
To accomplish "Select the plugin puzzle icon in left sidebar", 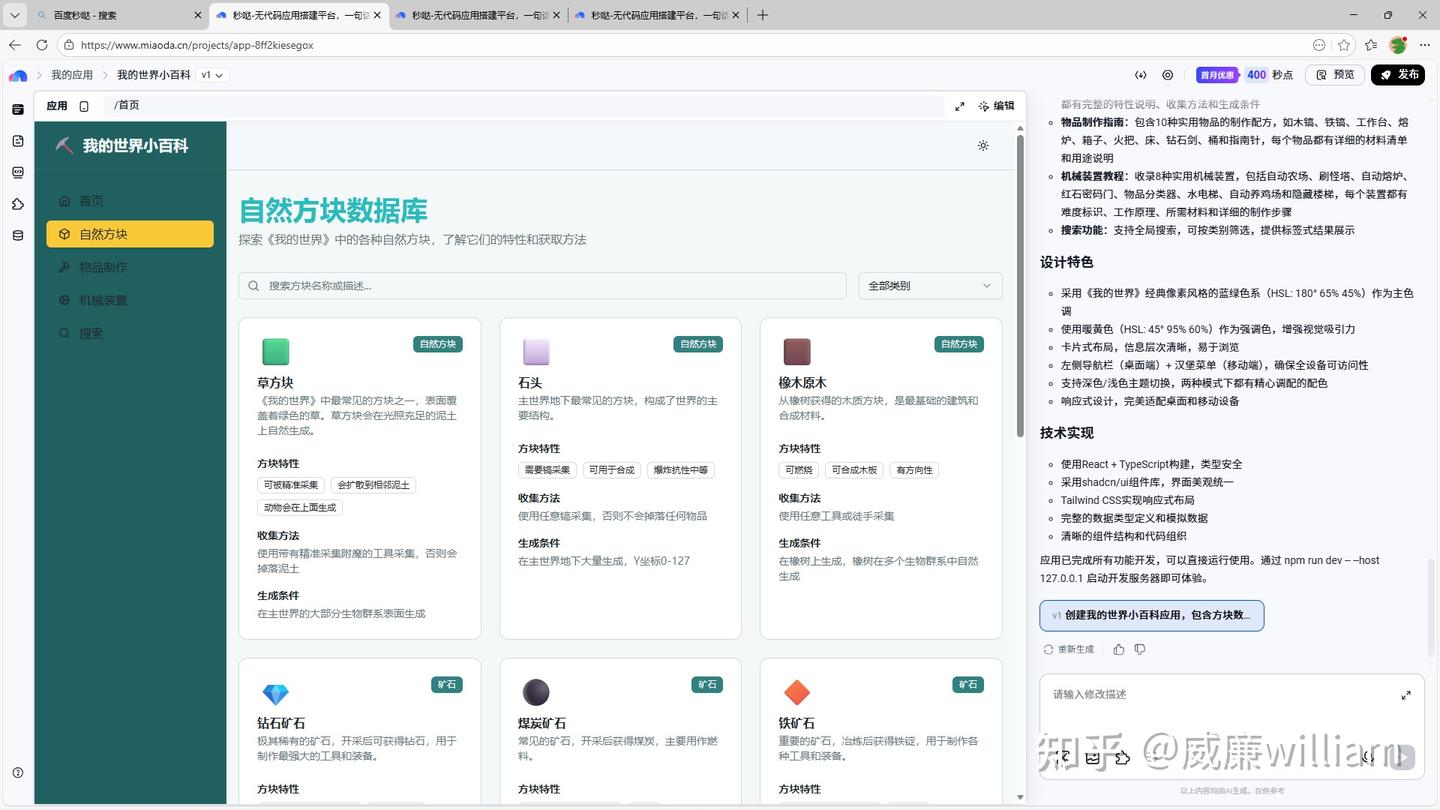I will [17, 204].
